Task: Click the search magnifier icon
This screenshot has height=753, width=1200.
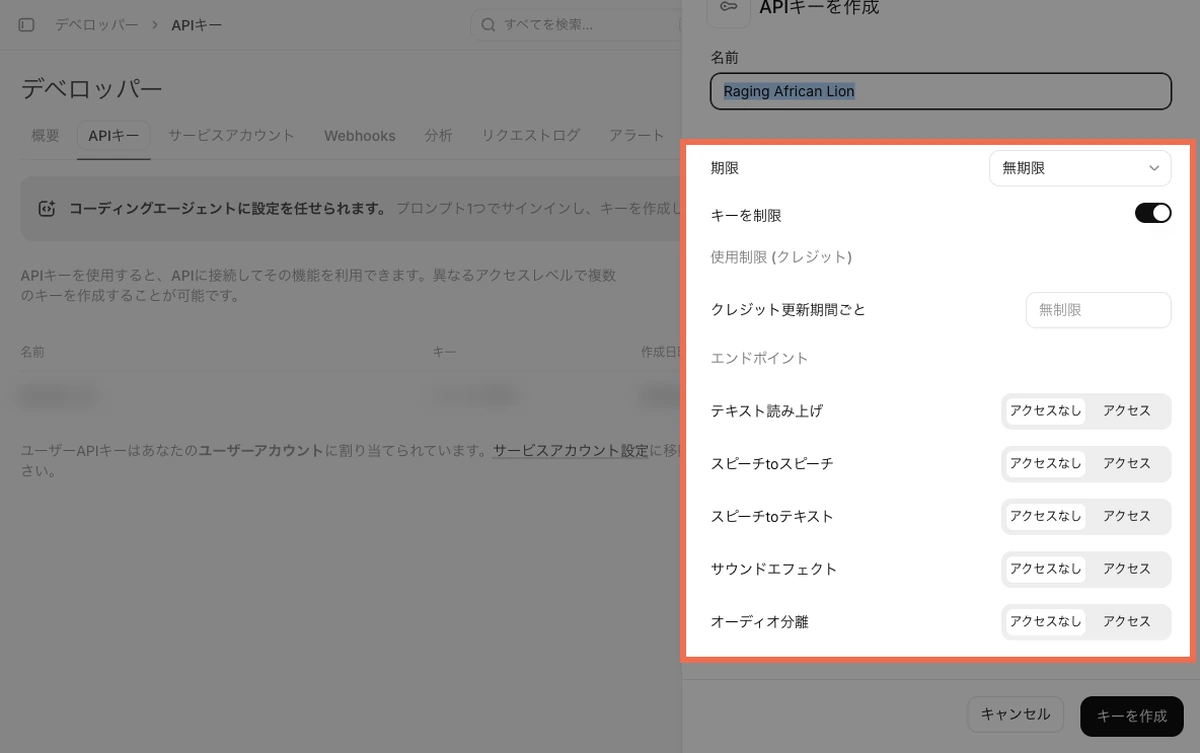Action: pyautogui.click(x=489, y=24)
